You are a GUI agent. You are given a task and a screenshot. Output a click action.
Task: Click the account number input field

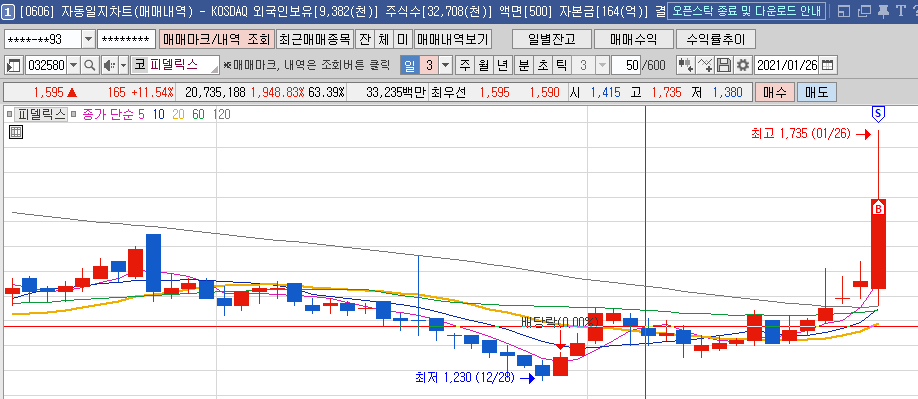43,39
